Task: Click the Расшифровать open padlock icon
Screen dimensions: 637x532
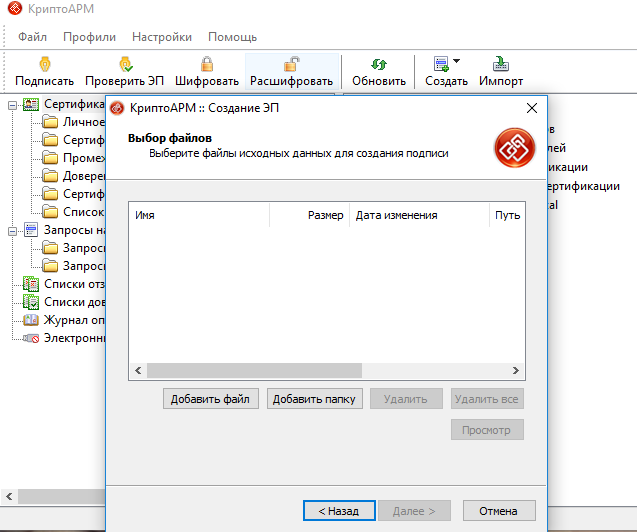Action: click(x=291, y=64)
